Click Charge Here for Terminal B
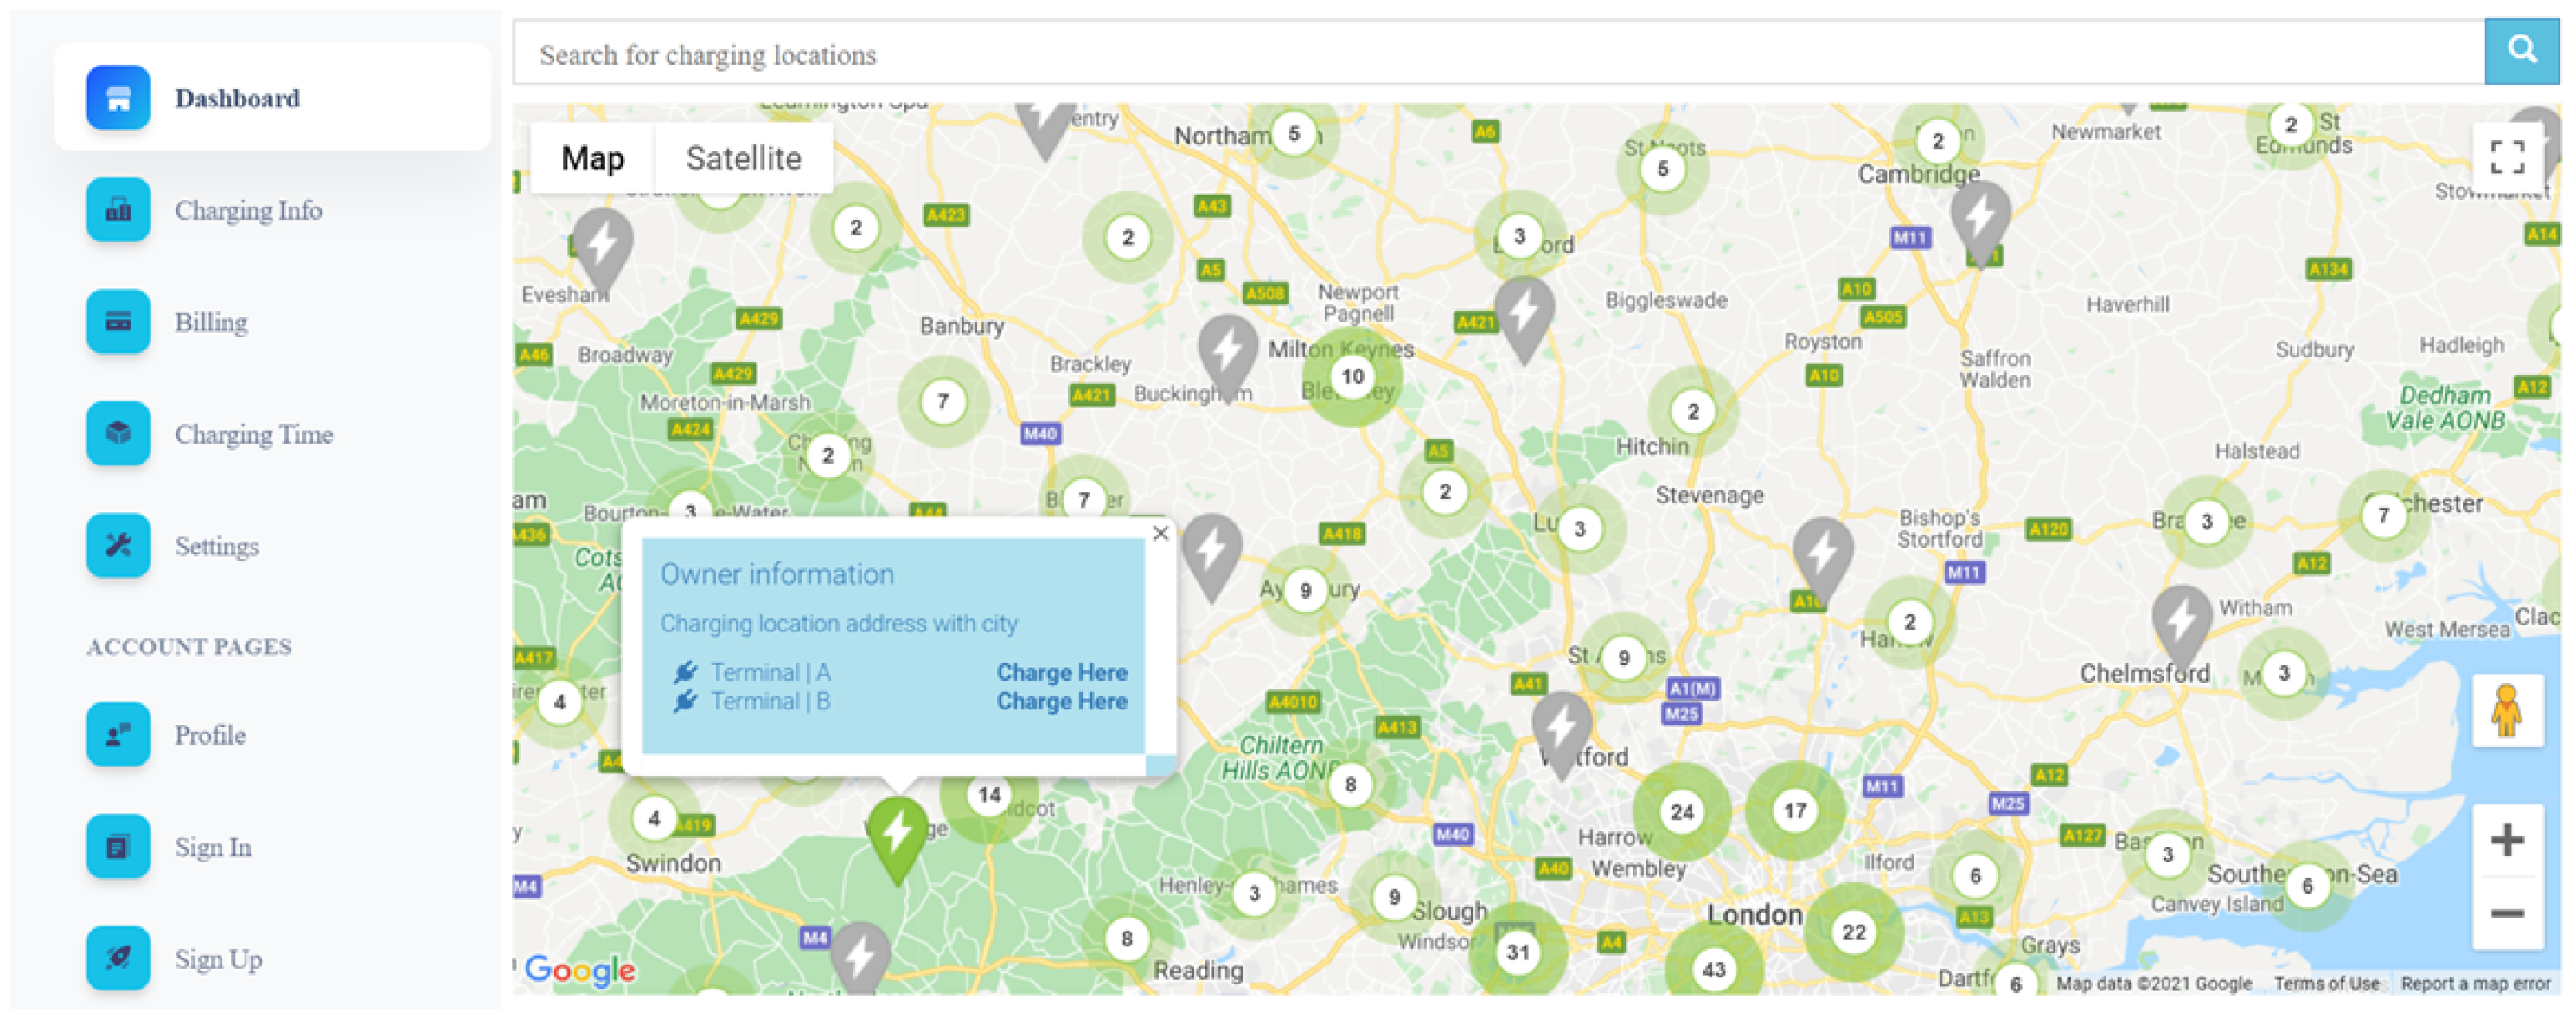The image size is (2576, 1019). (1061, 702)
